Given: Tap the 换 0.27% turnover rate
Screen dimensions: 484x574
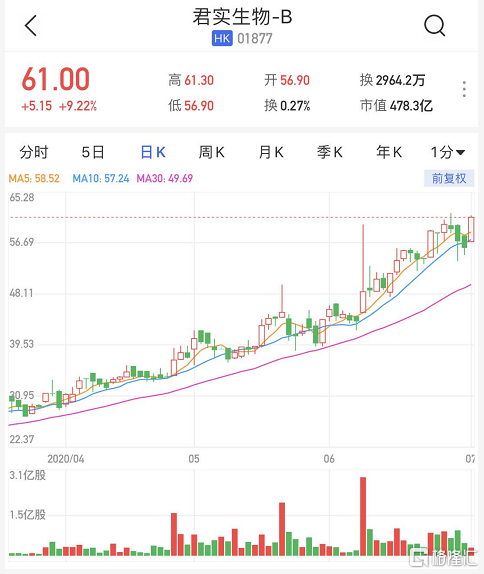Looking at the screenshot, I should tap(287, 106).
